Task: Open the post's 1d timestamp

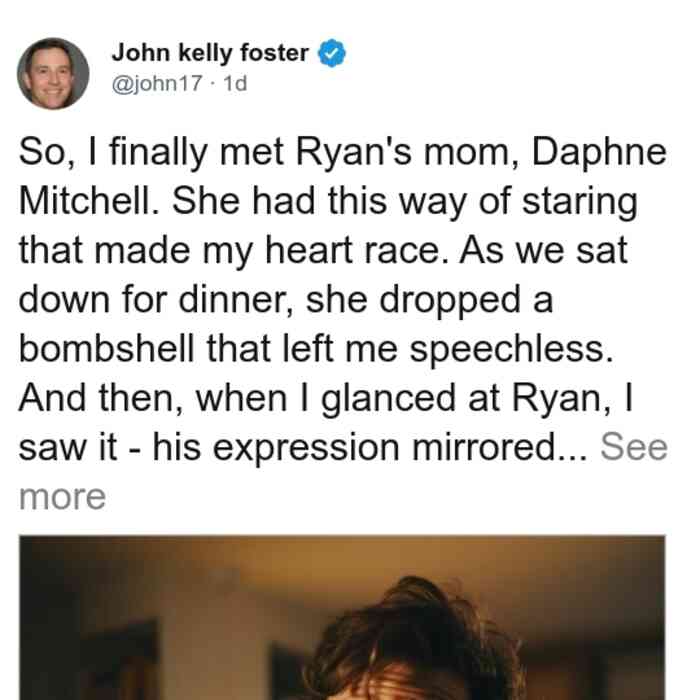Action: click(x=235, y=83)
